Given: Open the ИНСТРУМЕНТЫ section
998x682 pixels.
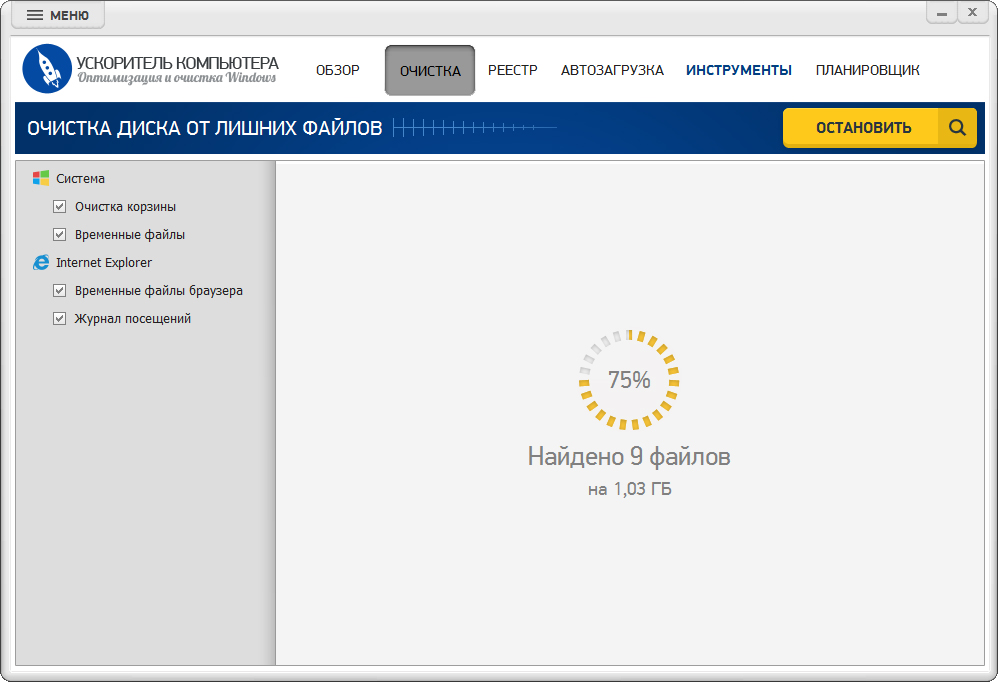Looking at the screenshot, I should [x=738, y=70].
